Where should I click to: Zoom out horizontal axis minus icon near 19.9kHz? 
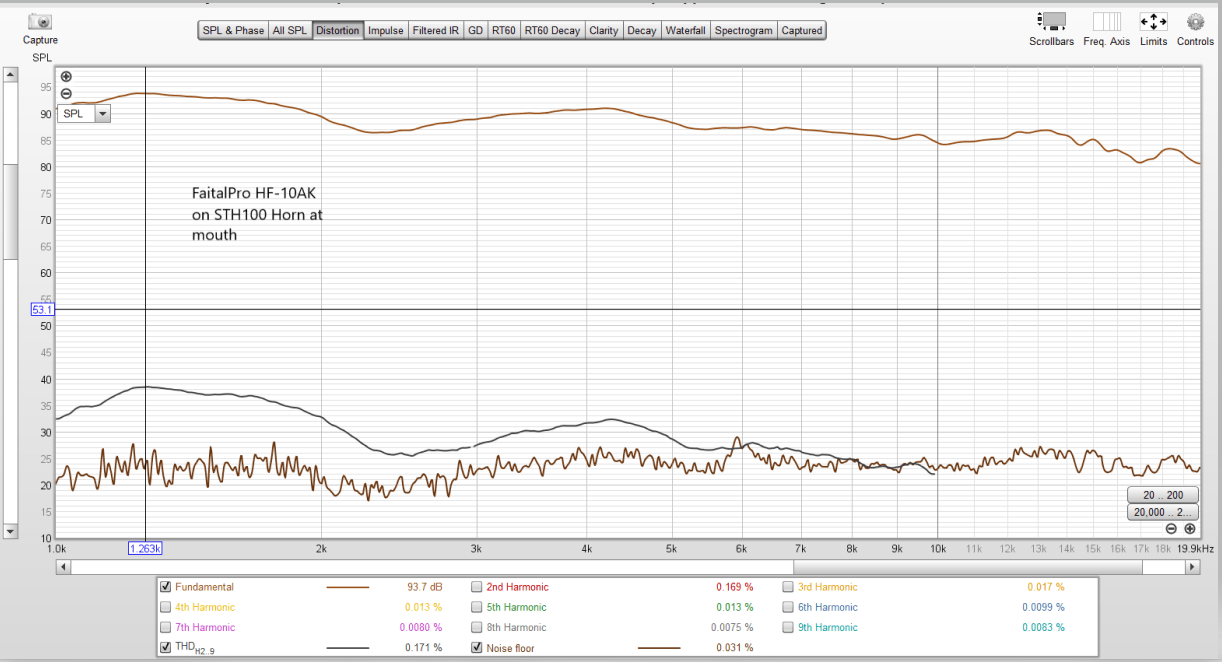1171,528
